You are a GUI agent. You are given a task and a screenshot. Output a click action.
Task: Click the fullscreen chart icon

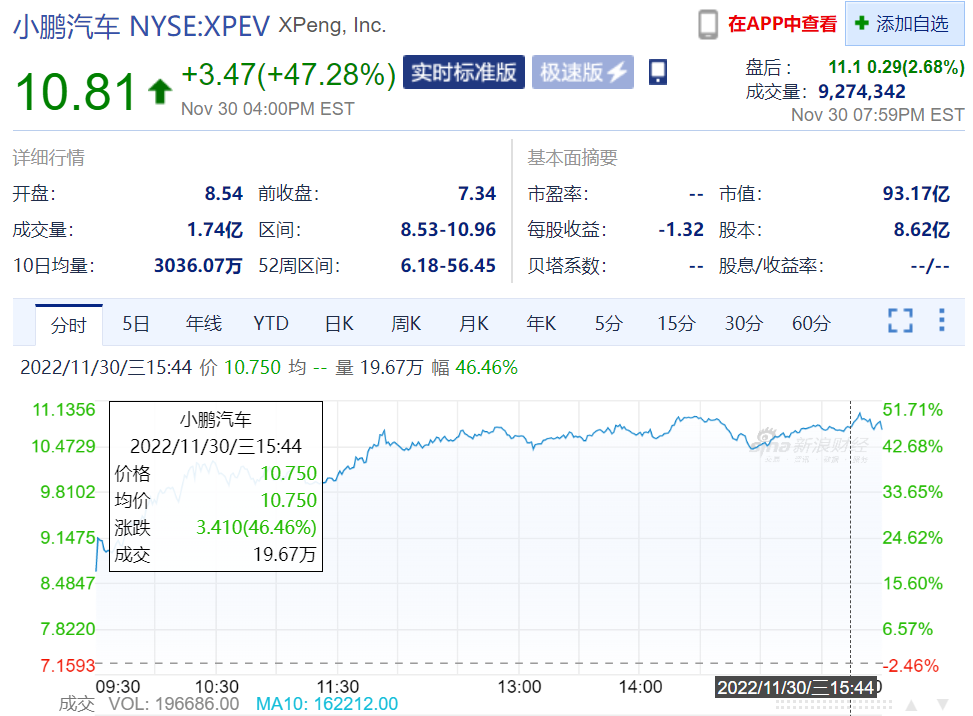click(900, 321)
